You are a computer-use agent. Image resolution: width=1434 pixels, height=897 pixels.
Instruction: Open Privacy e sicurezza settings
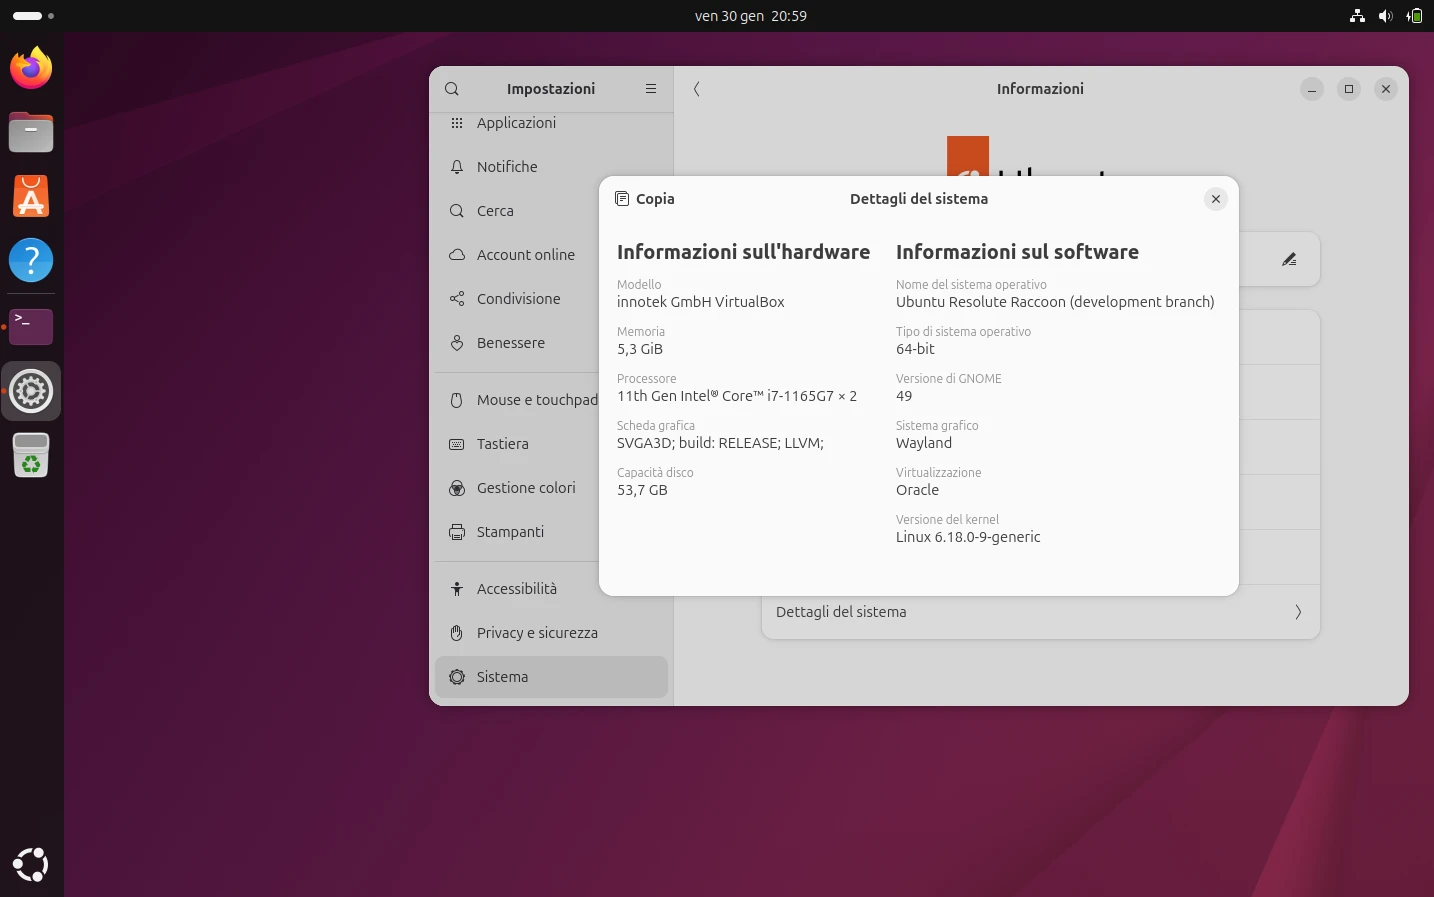click(457, 633)
